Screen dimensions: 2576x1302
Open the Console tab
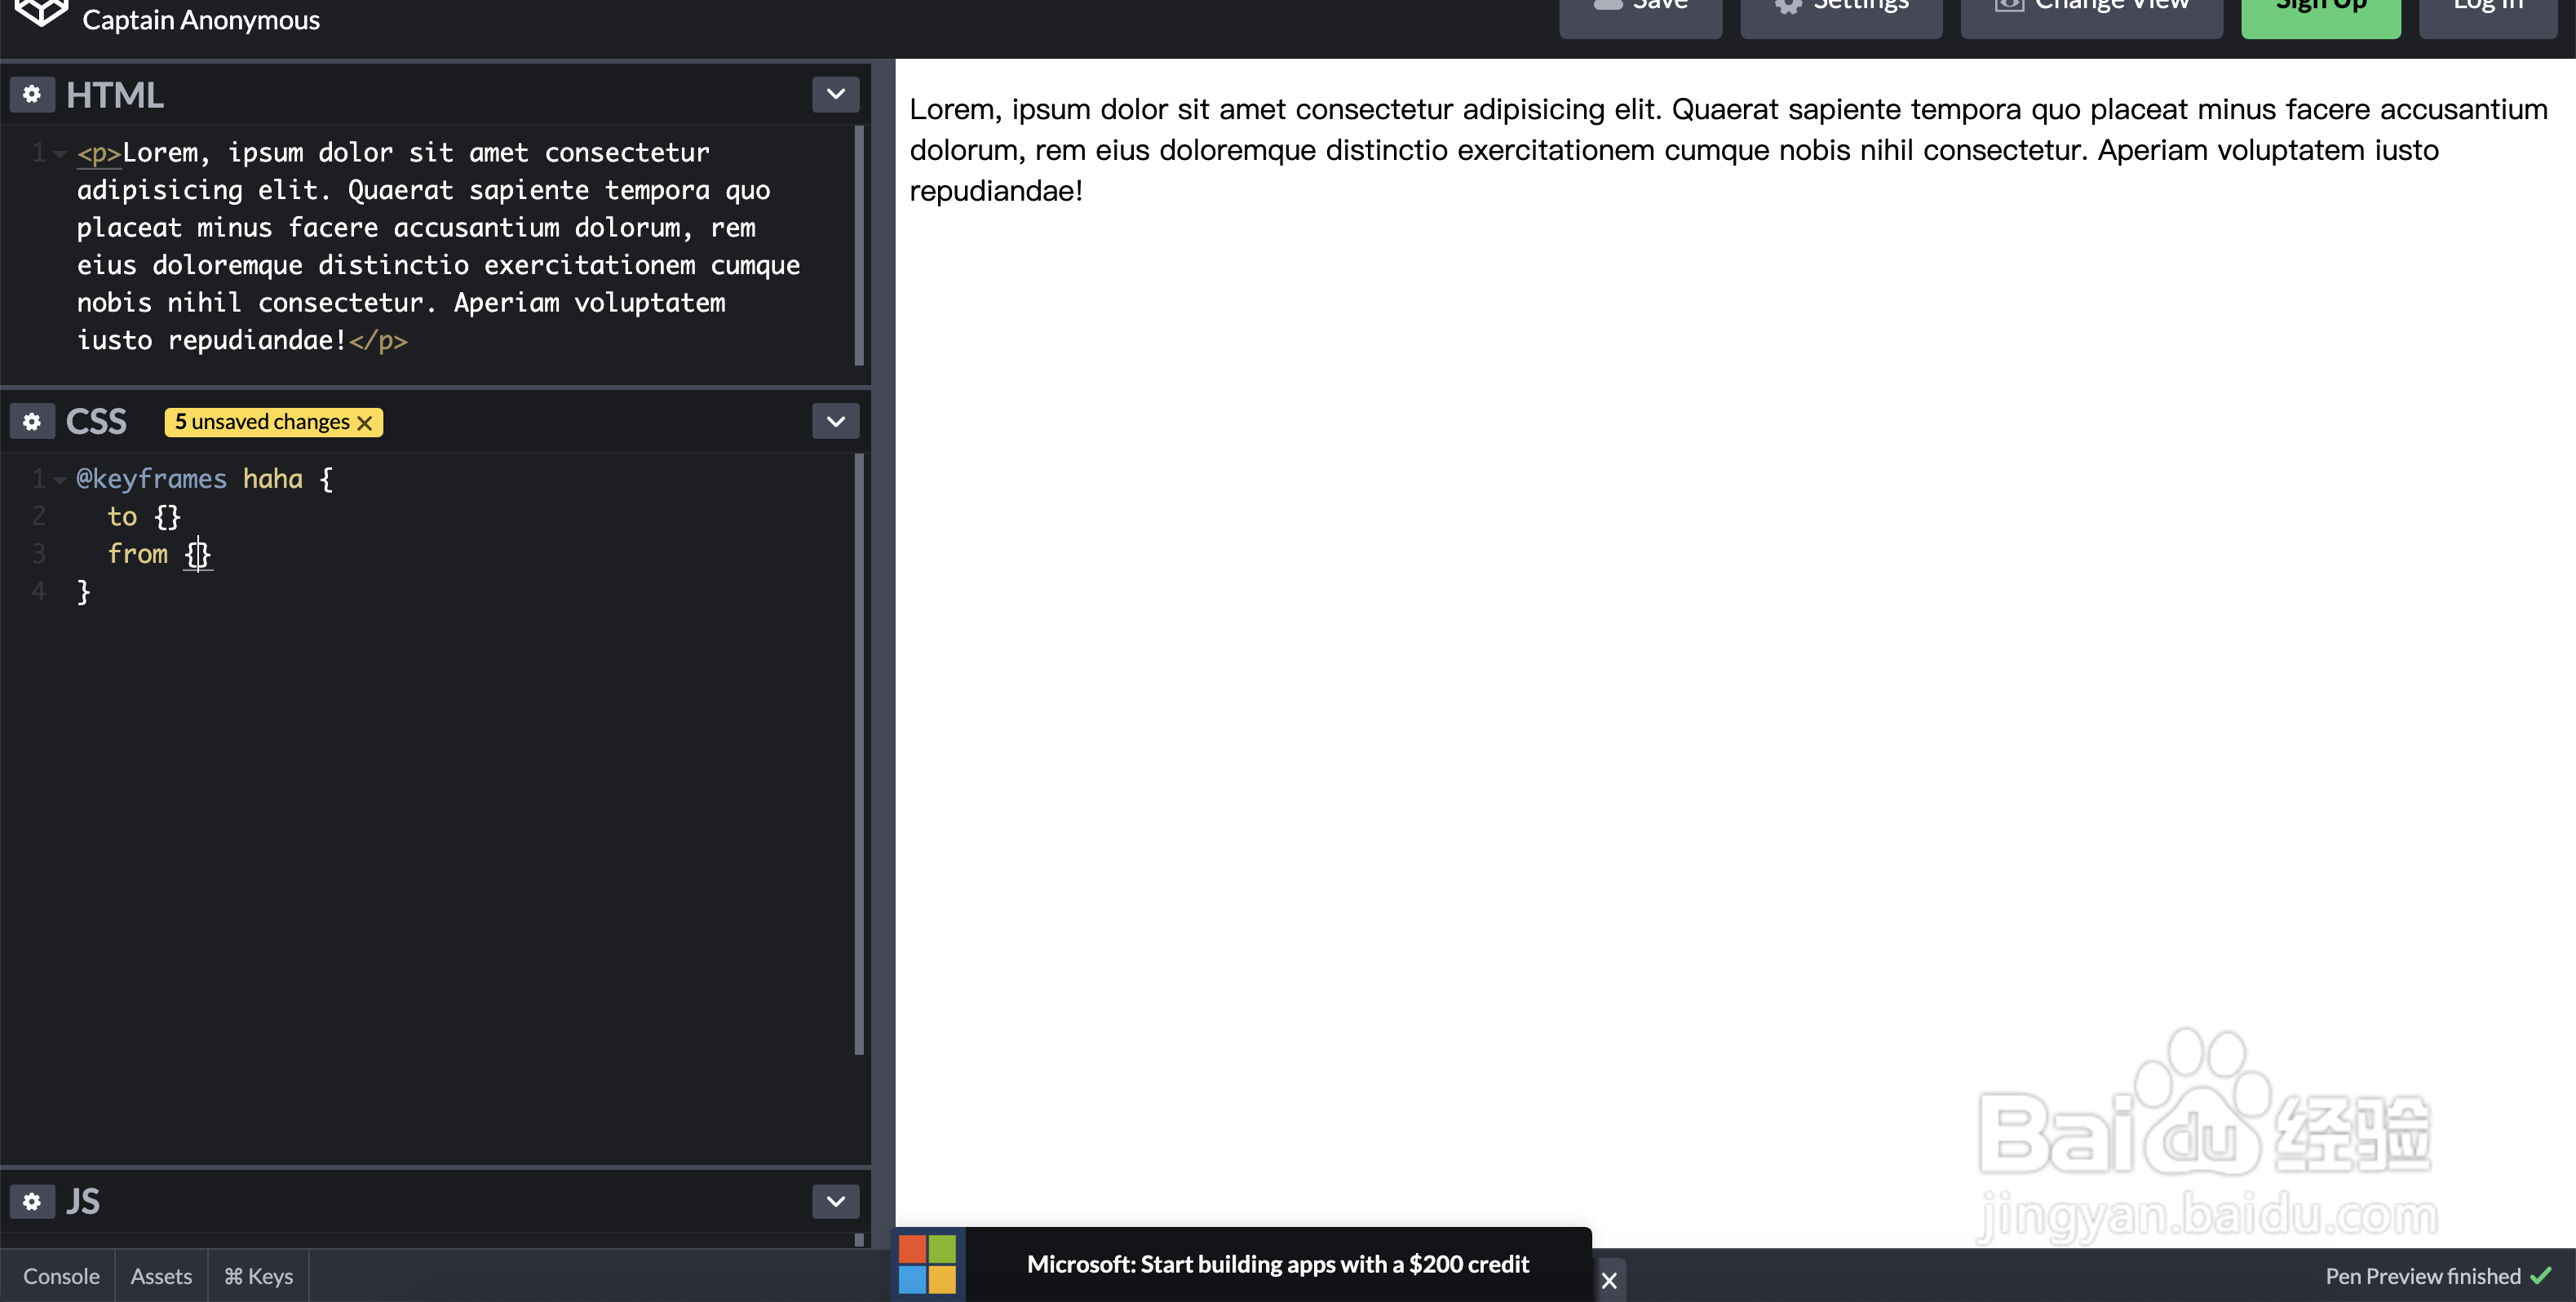61,1276
